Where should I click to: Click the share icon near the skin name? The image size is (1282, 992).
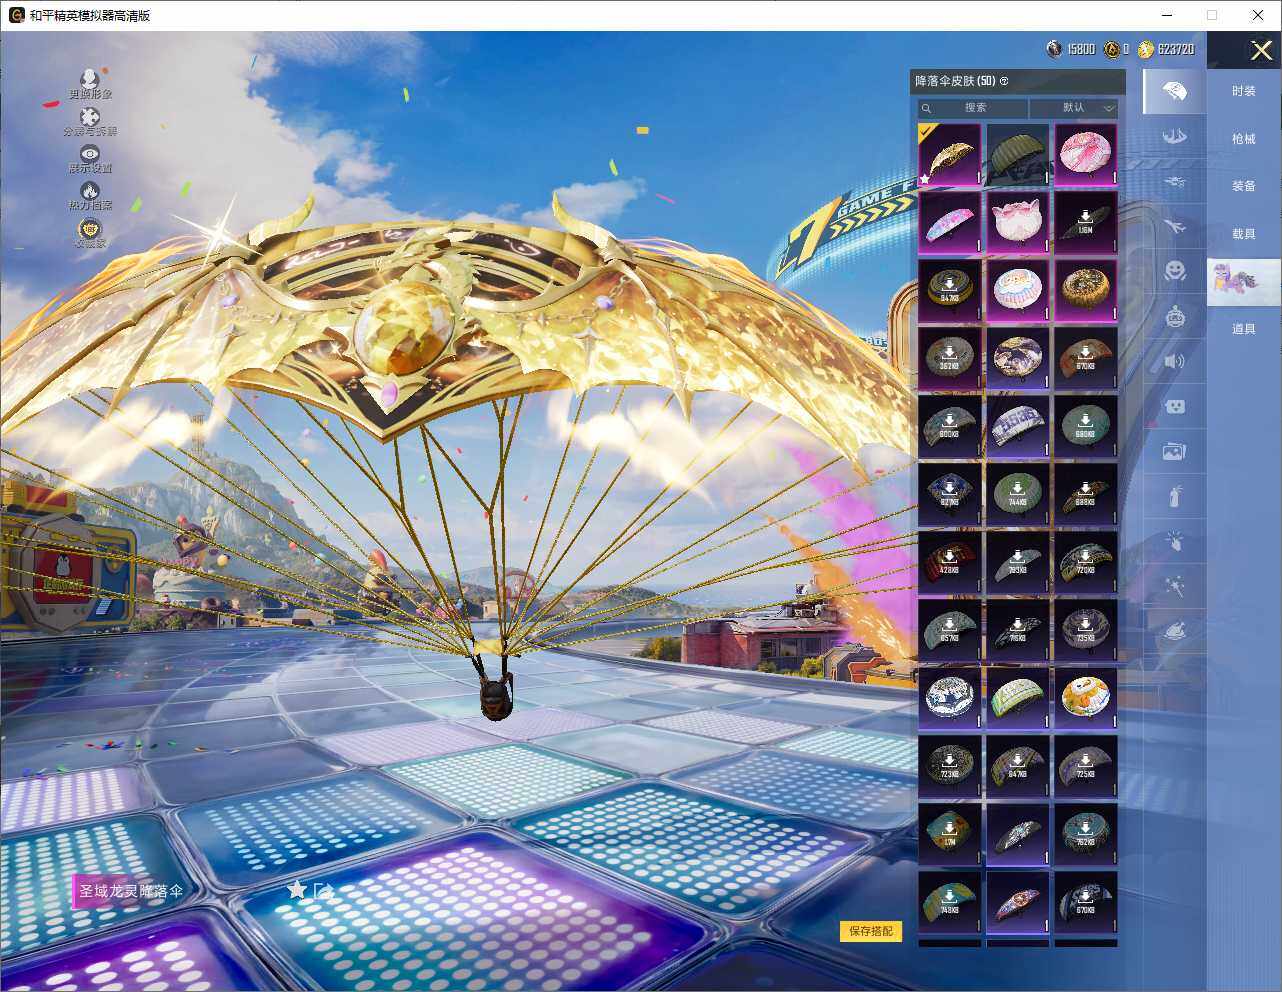coord(323,890)
